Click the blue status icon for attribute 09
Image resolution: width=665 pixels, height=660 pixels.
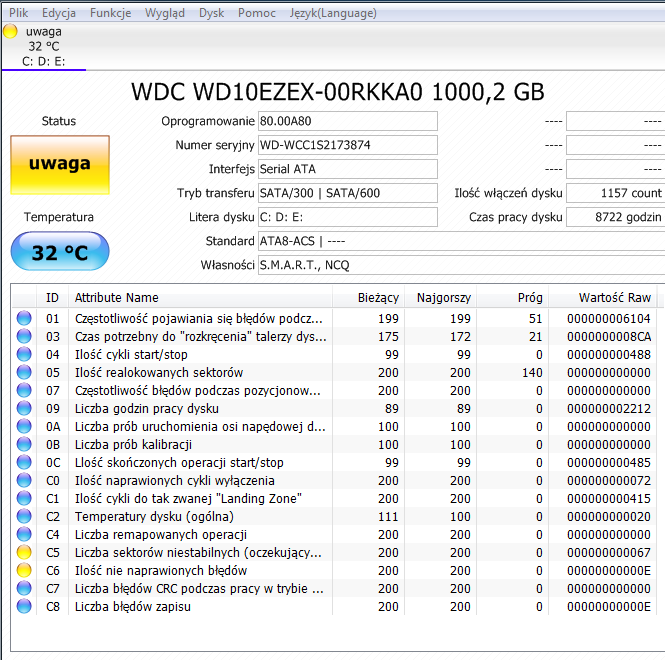coord(24,408)
